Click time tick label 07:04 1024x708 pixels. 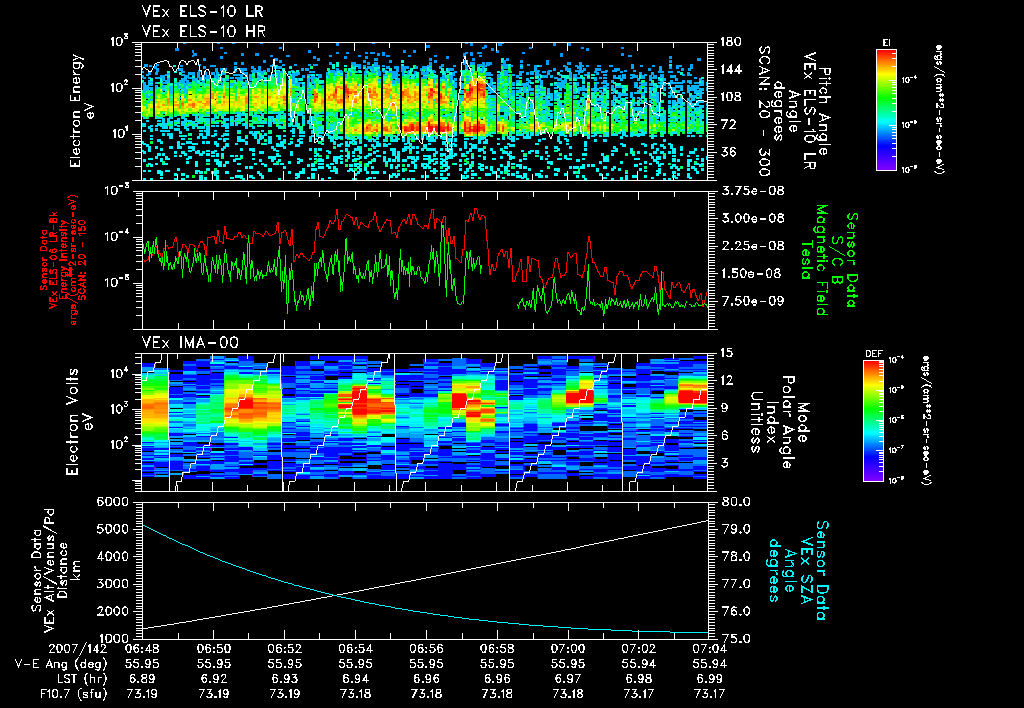click(710, 649)
